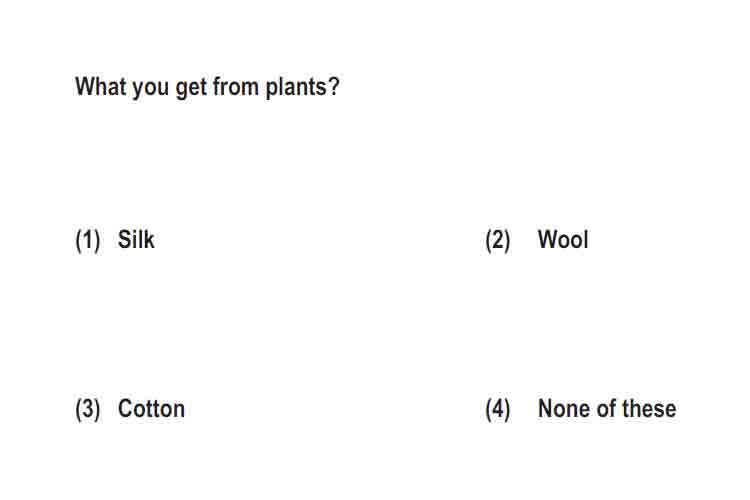Viewport: 750px width, 500px height.
Task: Click the capital C in Cotton
Action: pos(124,409)
